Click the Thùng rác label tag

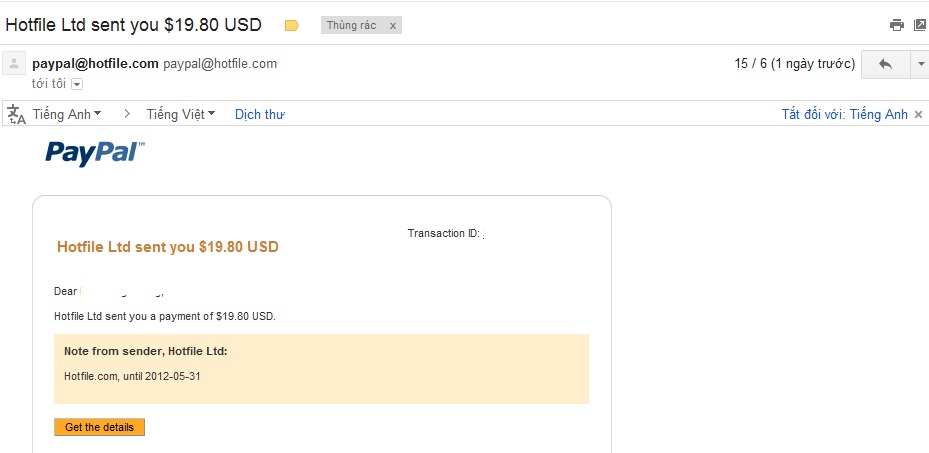pyautogui.click(x=351, y=26)
